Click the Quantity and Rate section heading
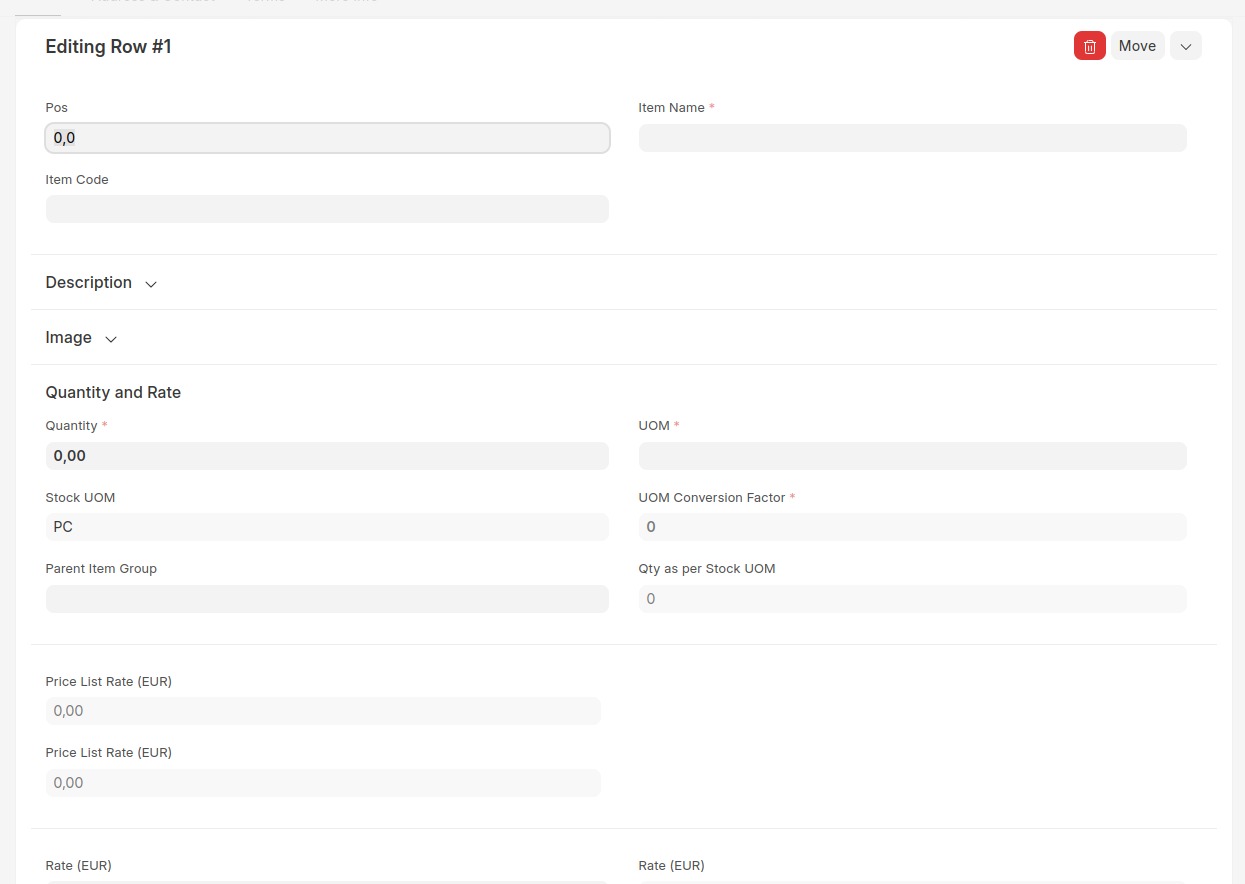This screenshot has width=1245, height=884. pos(113,392)
